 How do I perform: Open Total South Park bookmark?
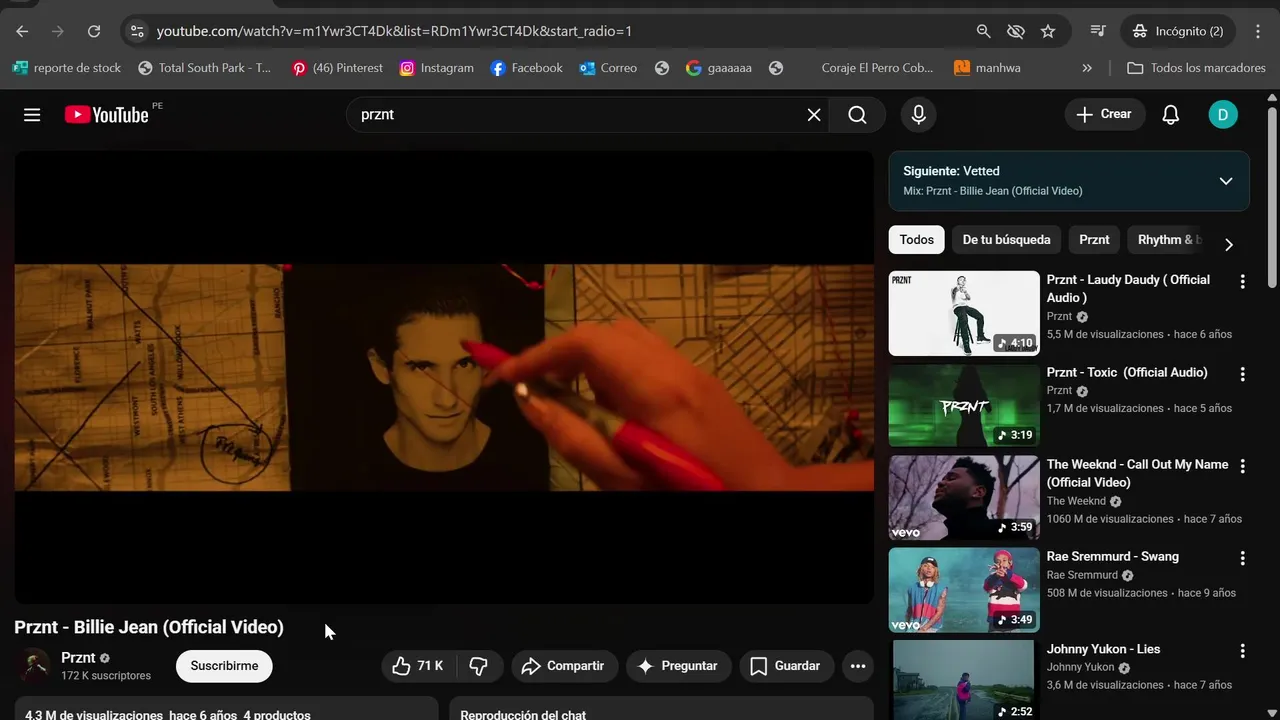point(204,68)
